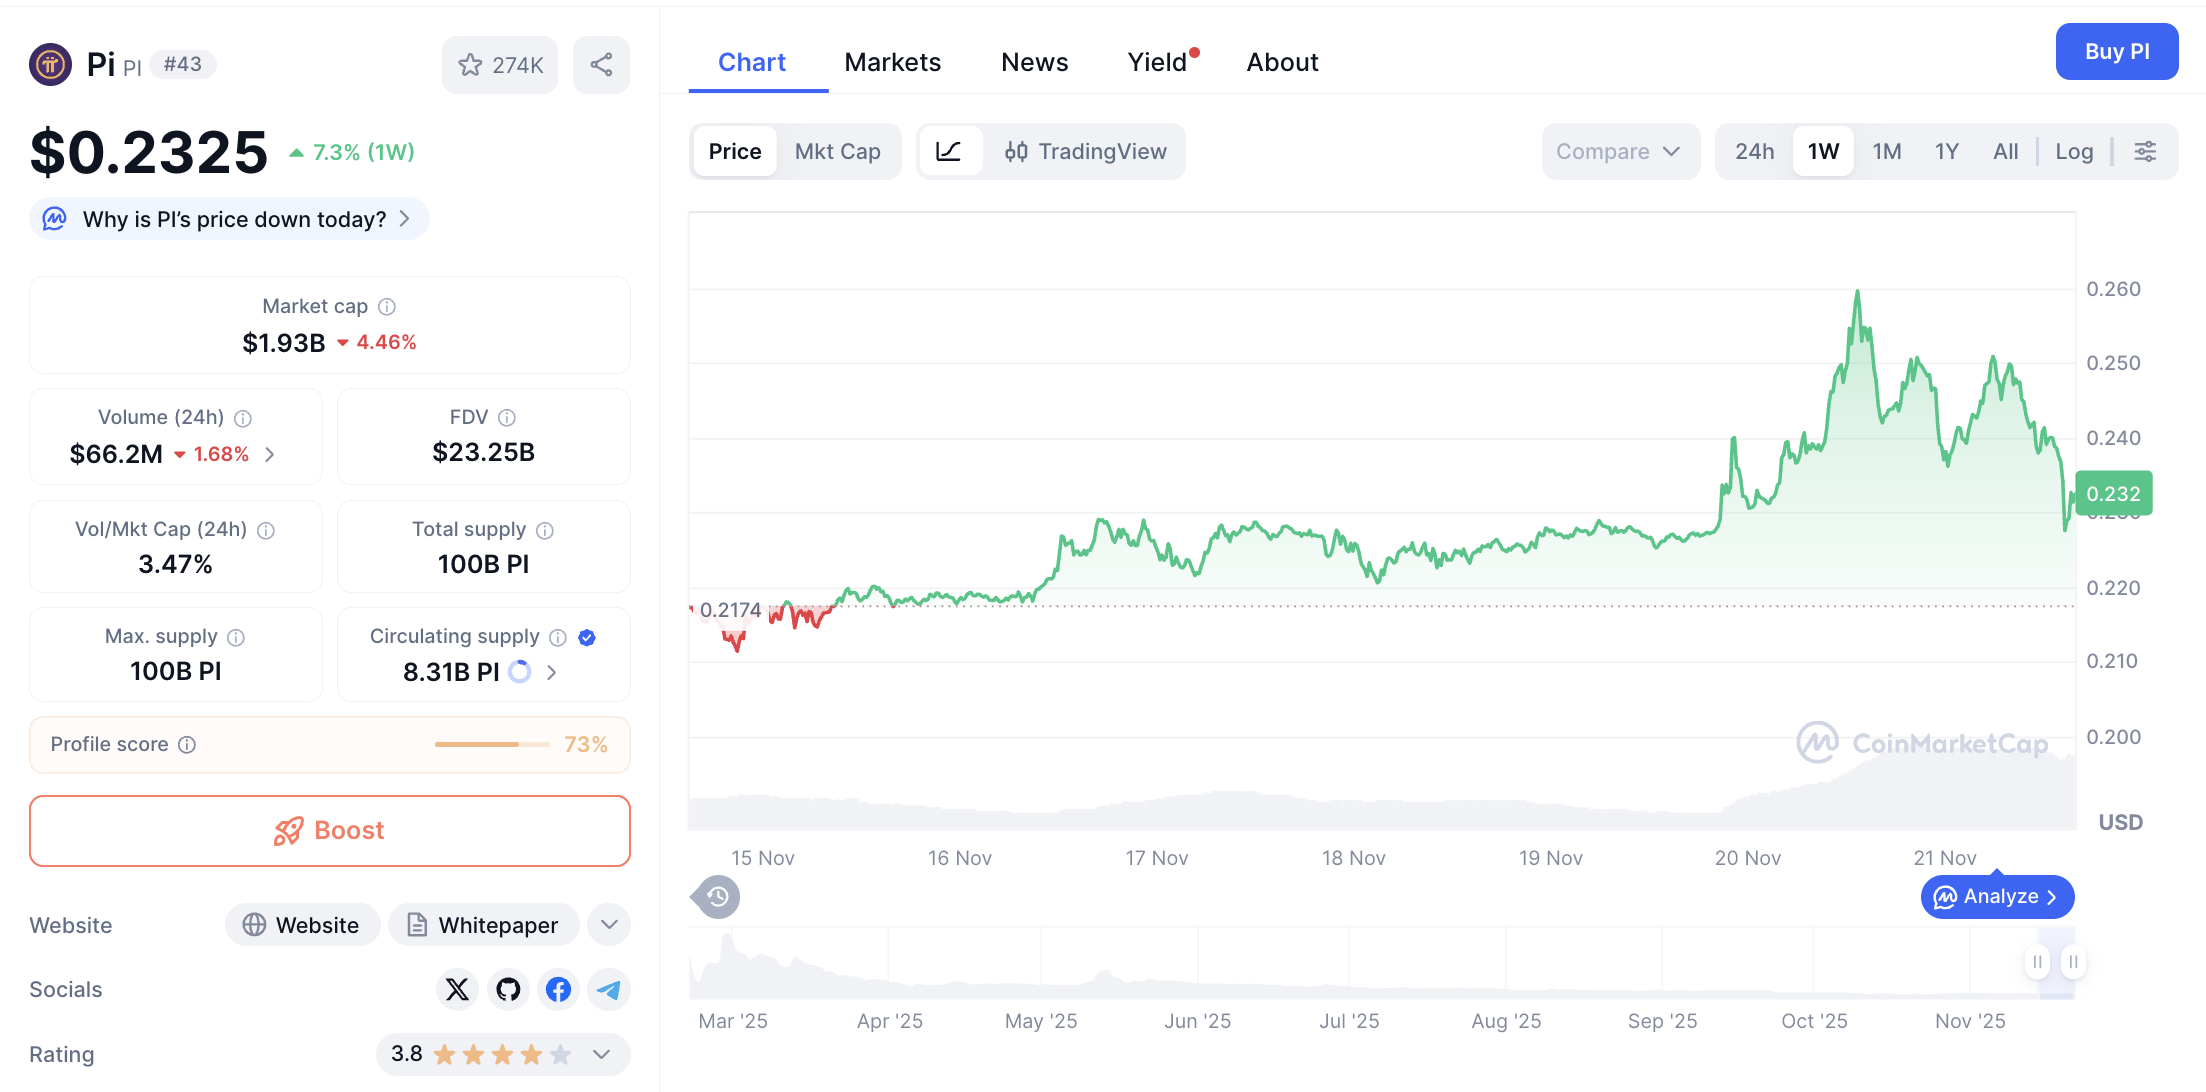
Task: Switch chart from Price to Mkt Cap
Action: [x=838, y=151]
